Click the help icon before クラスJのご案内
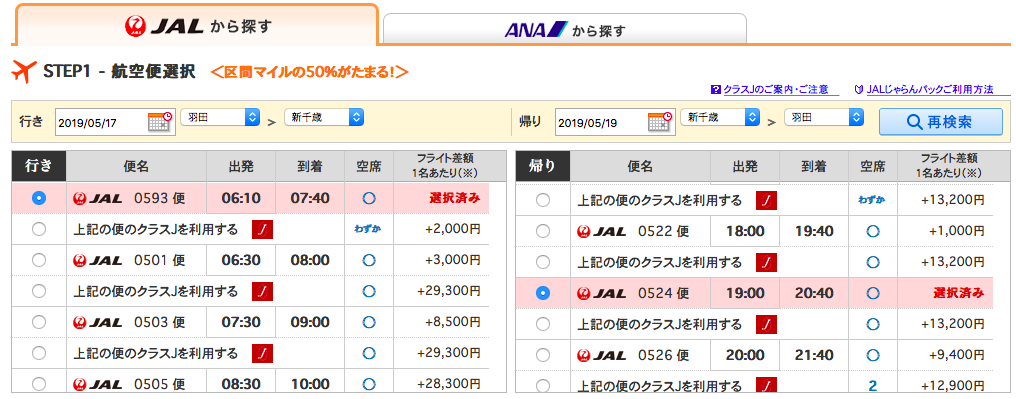 [715, 89]
